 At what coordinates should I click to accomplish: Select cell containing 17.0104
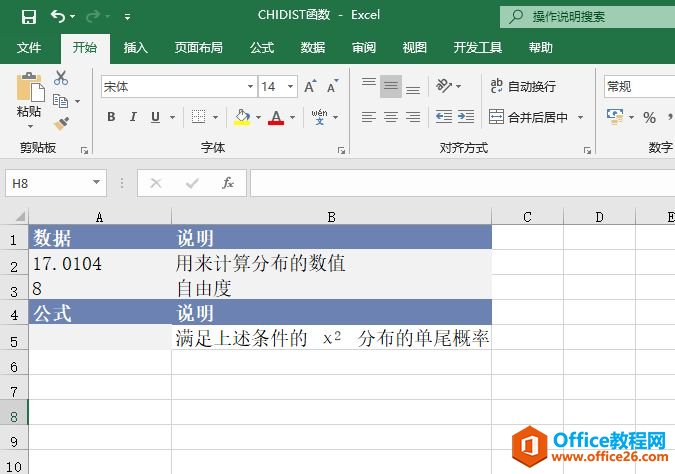100,263
